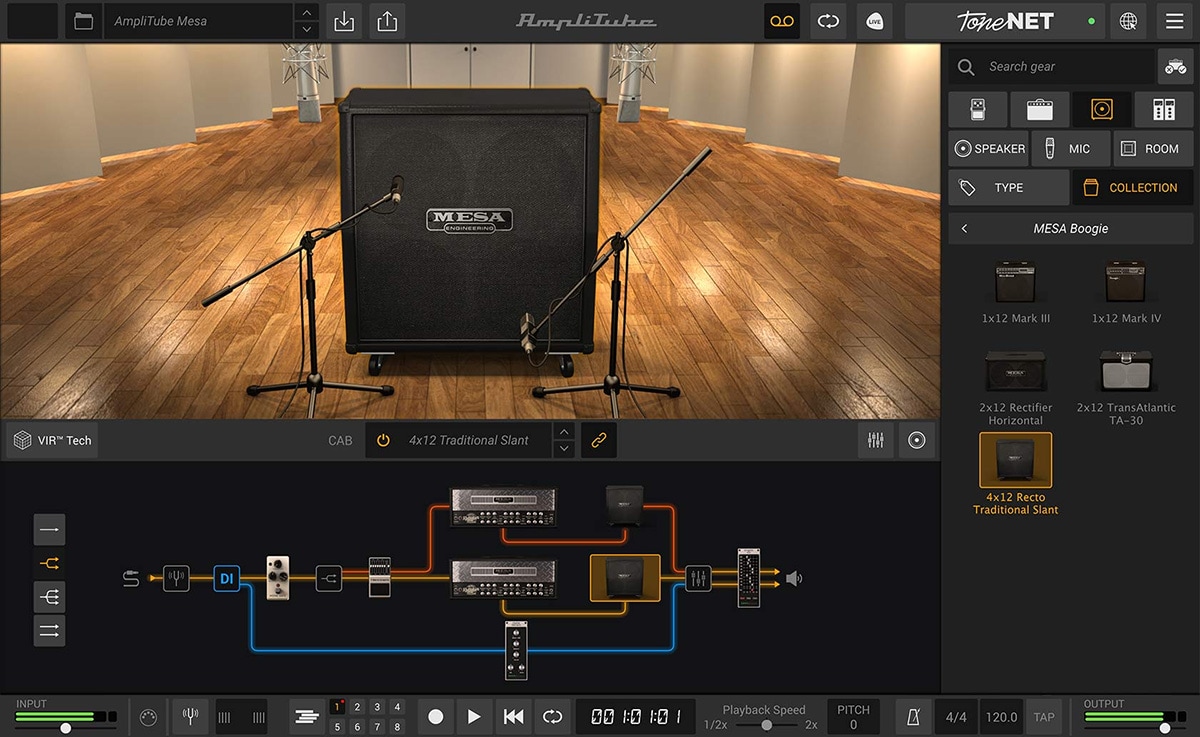Viewport: 1200px width, 737px height.
Task: Click the signal splitter block
Action: [329, 578]
